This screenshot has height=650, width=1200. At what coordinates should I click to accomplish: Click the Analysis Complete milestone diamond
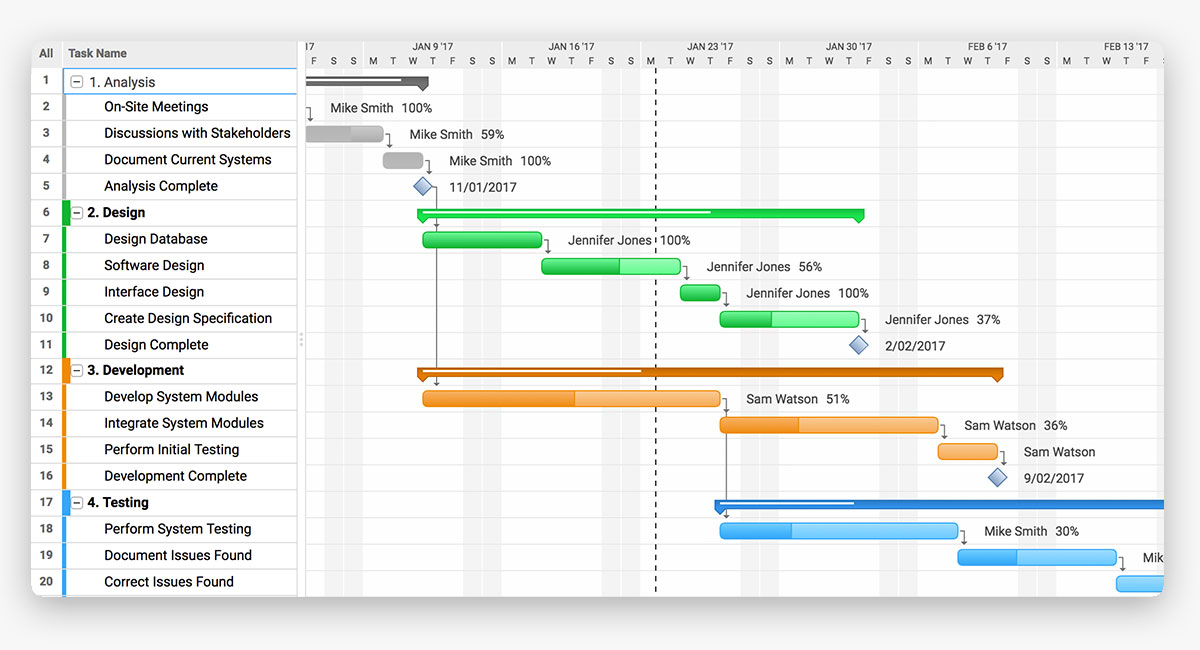tap(423, 186)
